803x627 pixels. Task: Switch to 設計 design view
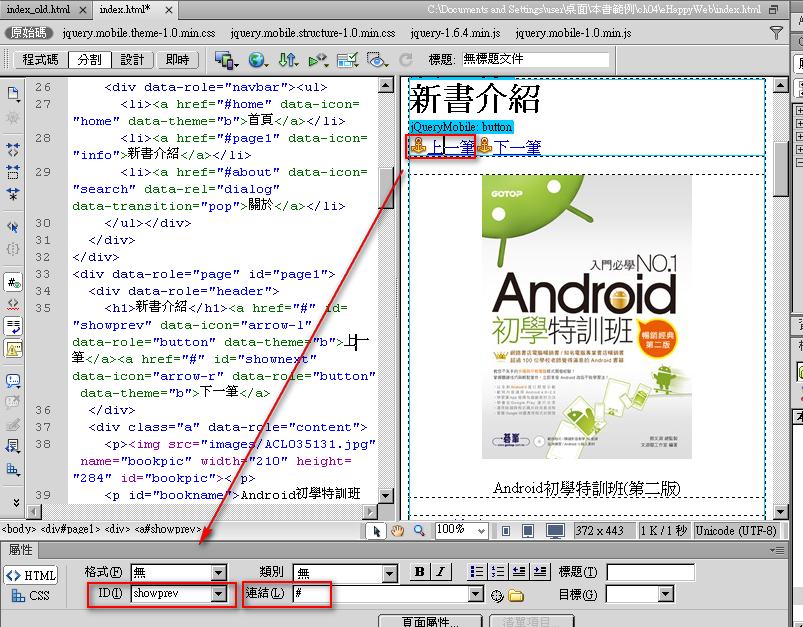click(x=132, y=60)
